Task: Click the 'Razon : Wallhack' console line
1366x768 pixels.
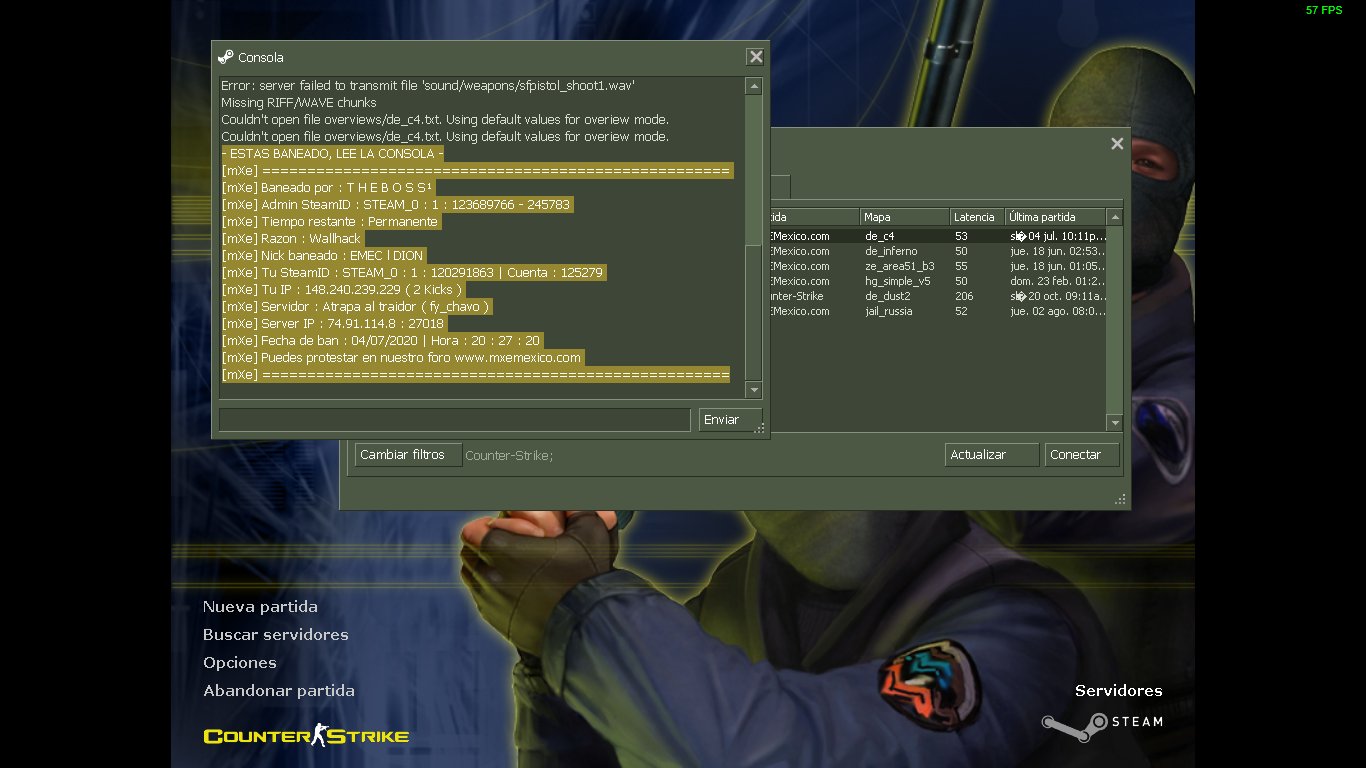Action: (x=291, y=239)
